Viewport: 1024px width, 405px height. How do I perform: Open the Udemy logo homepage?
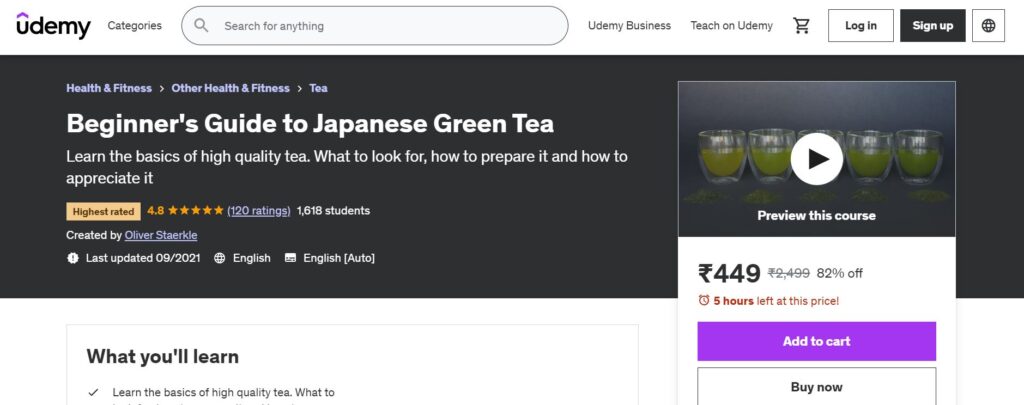[x=54, y=25]
